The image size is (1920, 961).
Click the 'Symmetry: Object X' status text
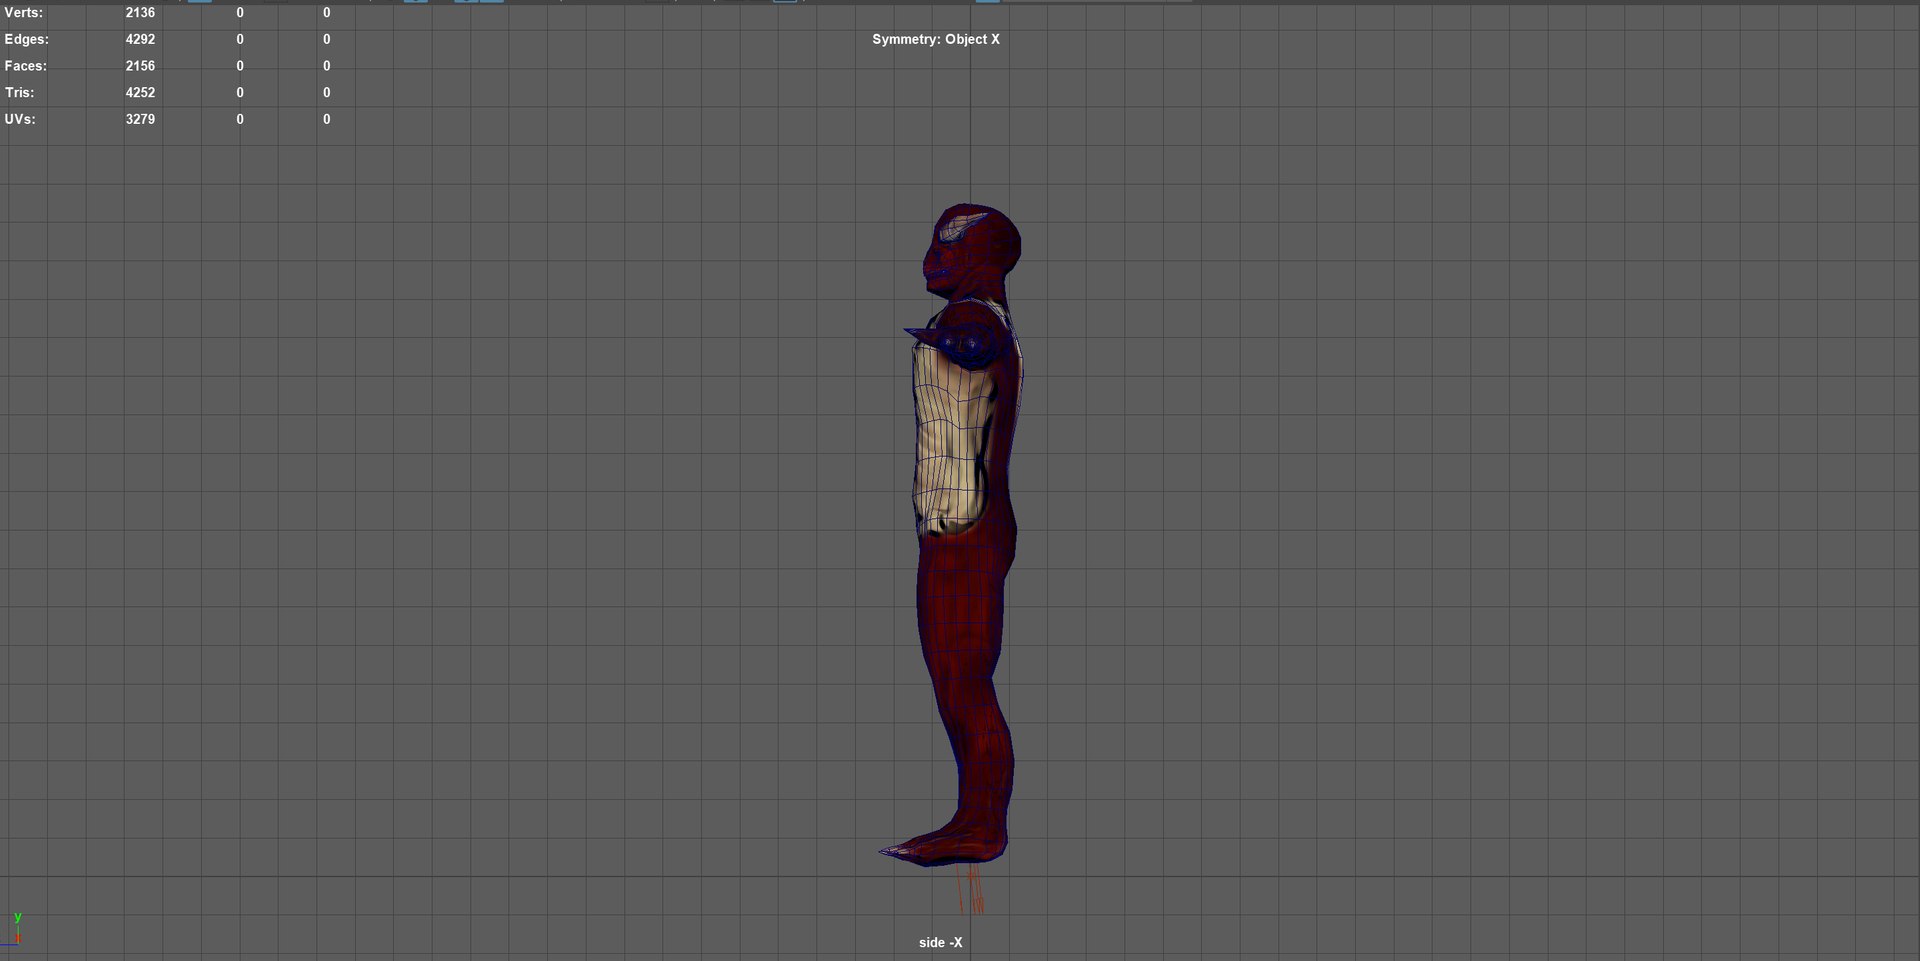(936, 39)
